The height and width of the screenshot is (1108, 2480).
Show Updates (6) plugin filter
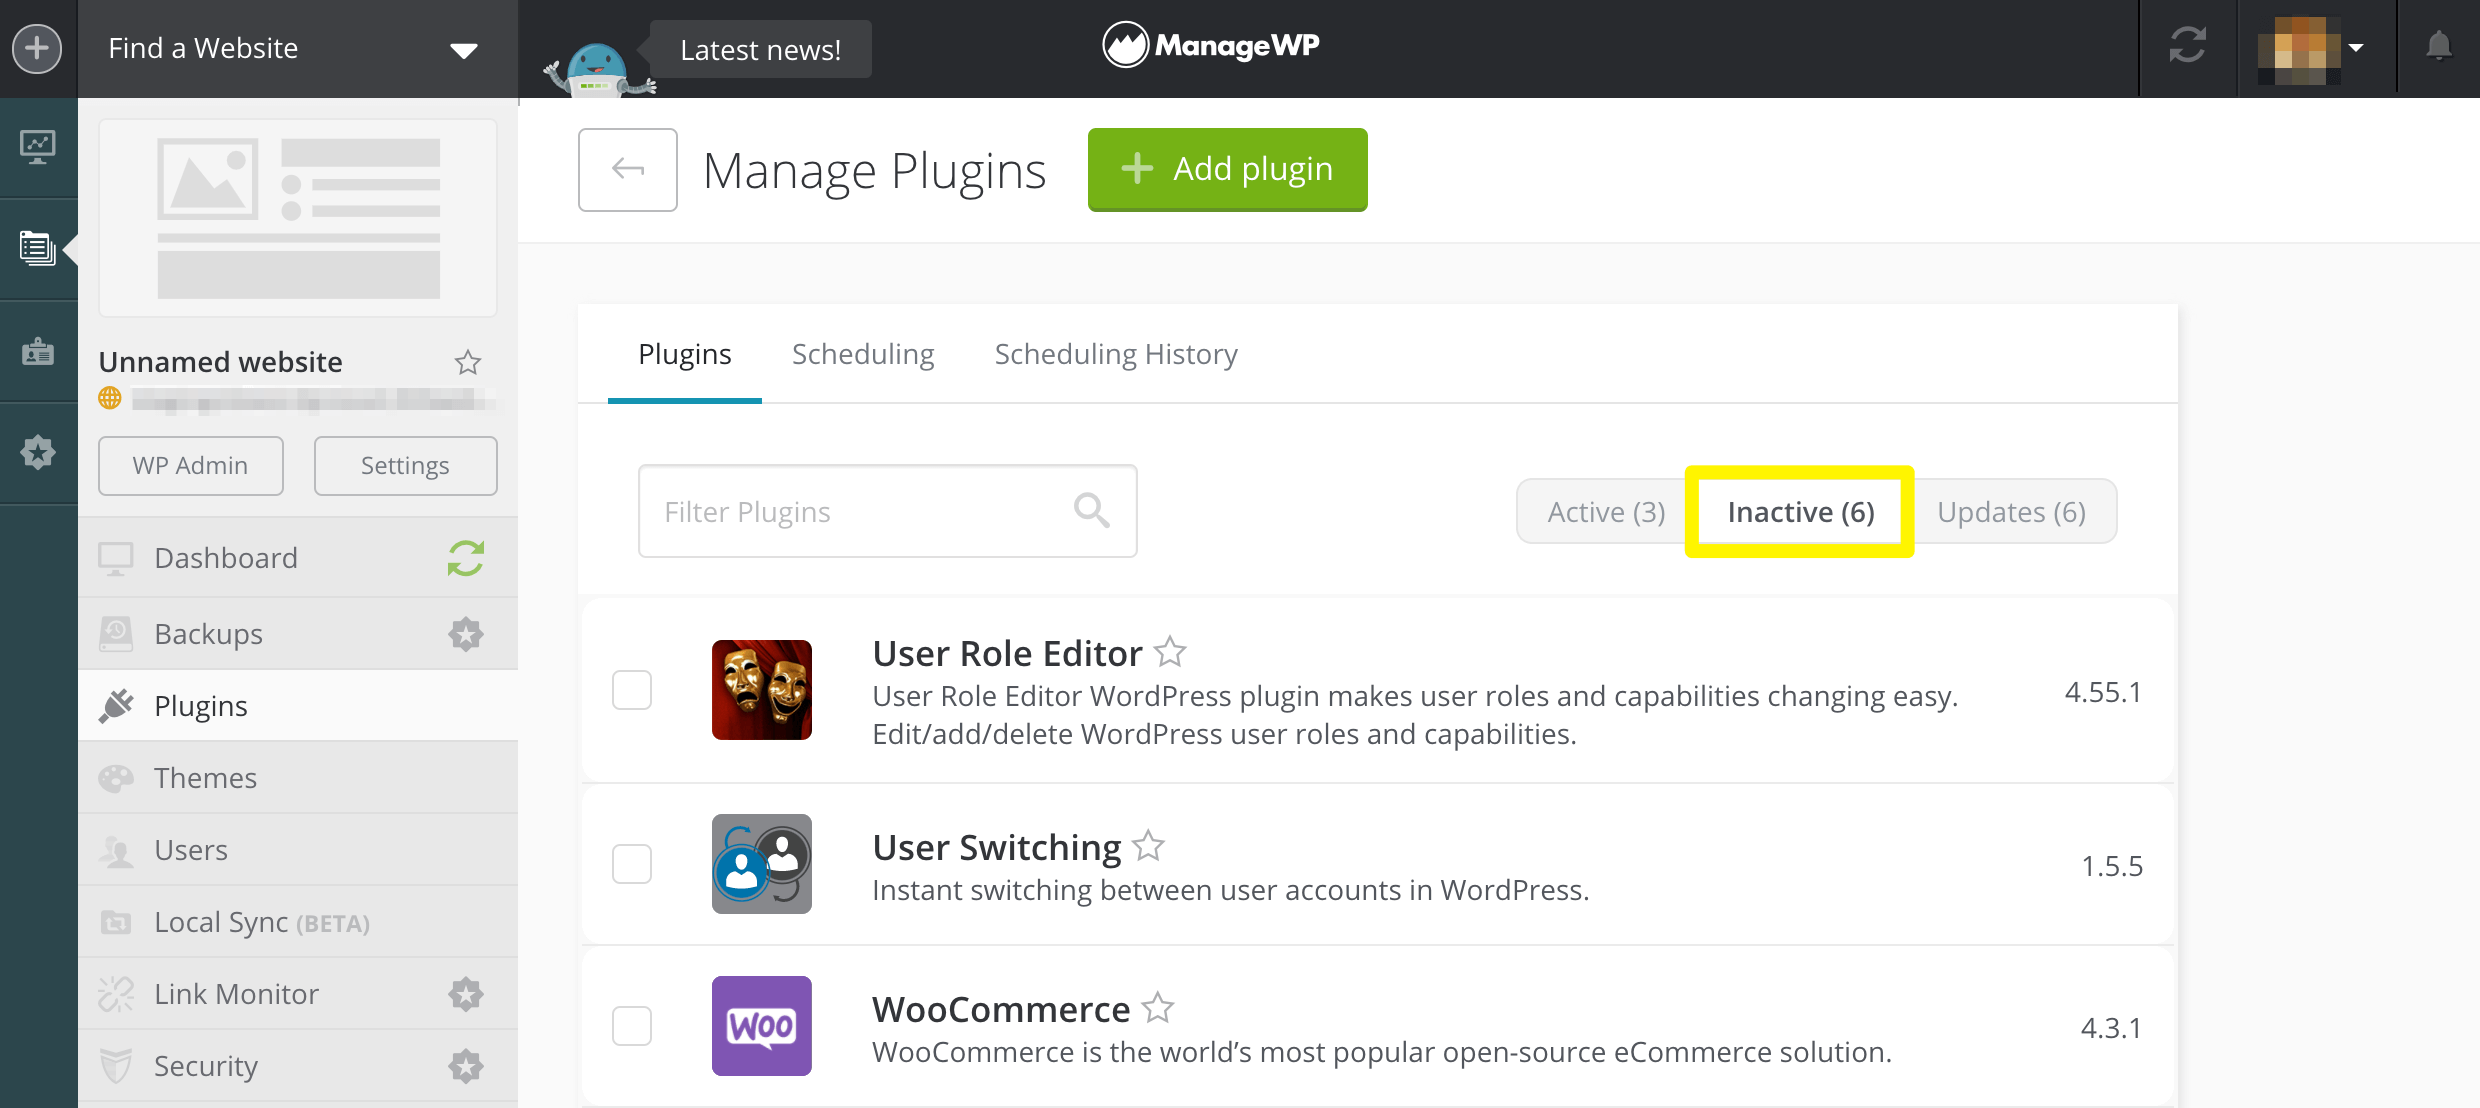point(2011,512)
